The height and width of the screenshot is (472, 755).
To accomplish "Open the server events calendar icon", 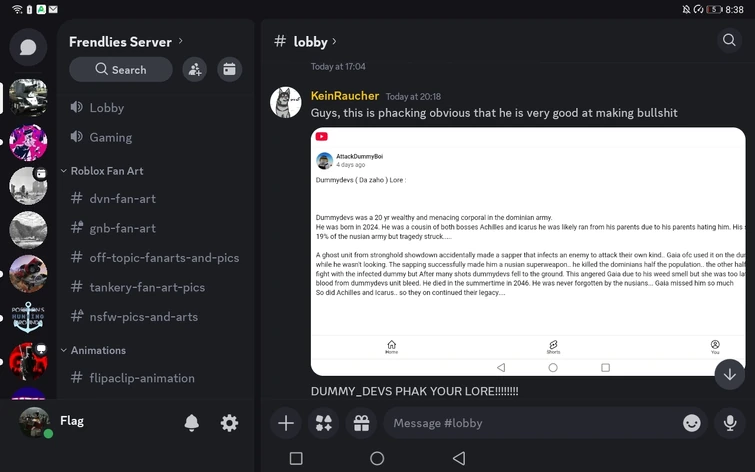I will [229, 69].
